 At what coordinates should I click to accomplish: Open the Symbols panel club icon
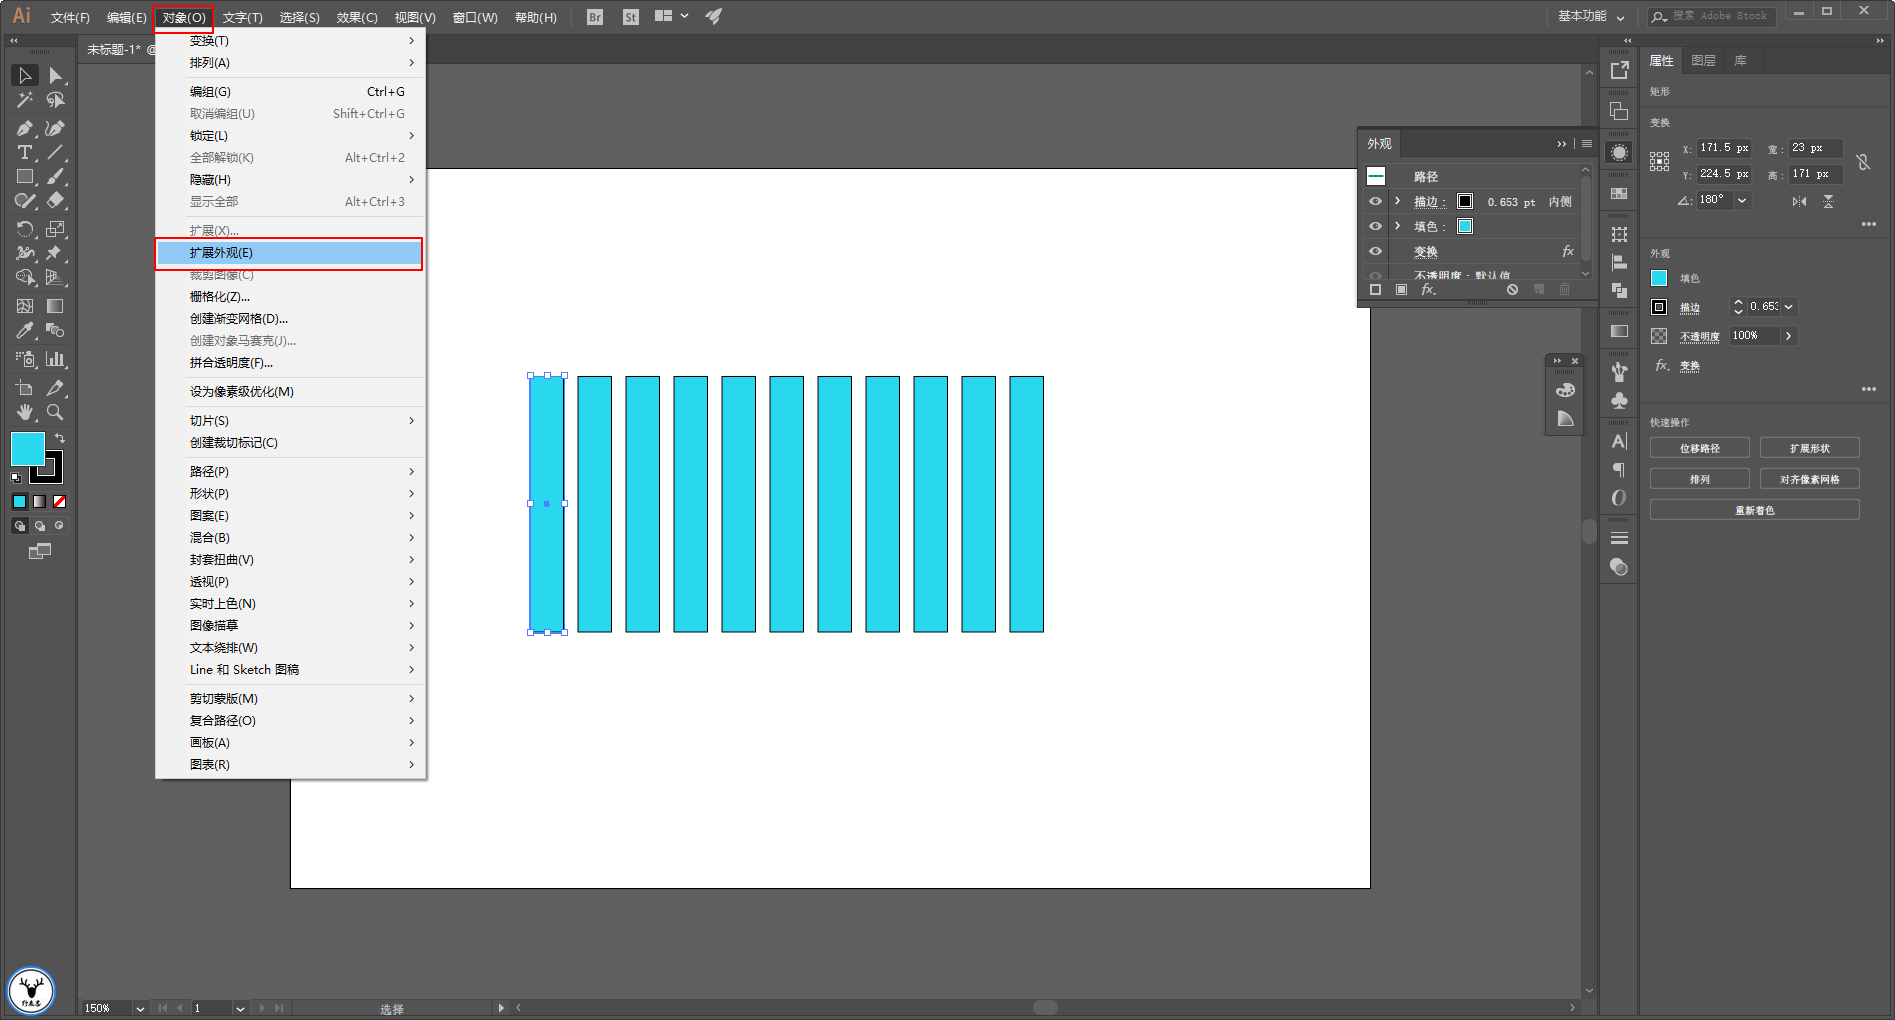click(x=1619, y=400)
